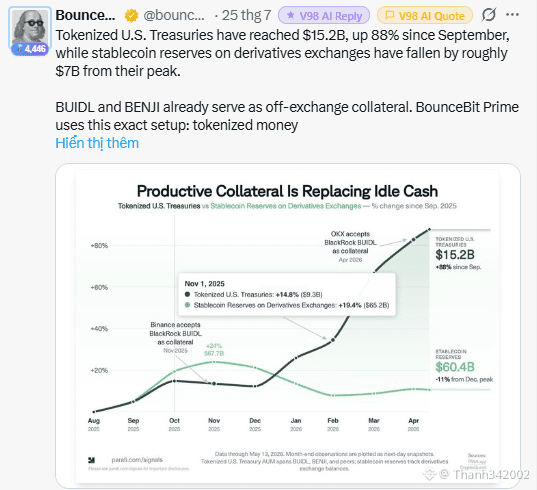Click the parafi.com/signals source text
This screenshot has height=490, width=537.
[137, 460]
